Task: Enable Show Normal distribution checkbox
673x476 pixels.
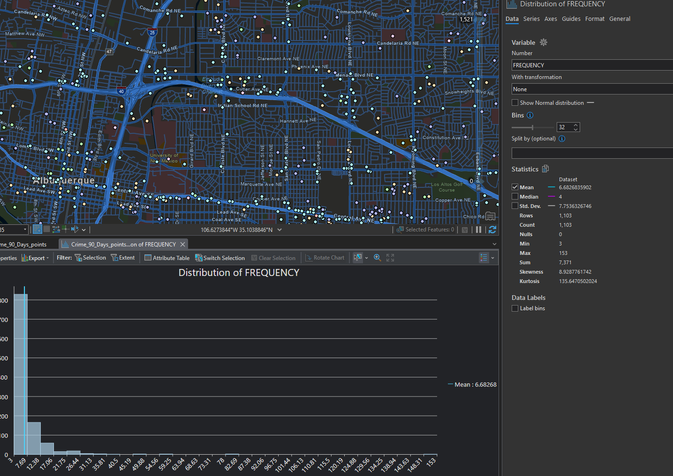Action: tap(515, 102)
